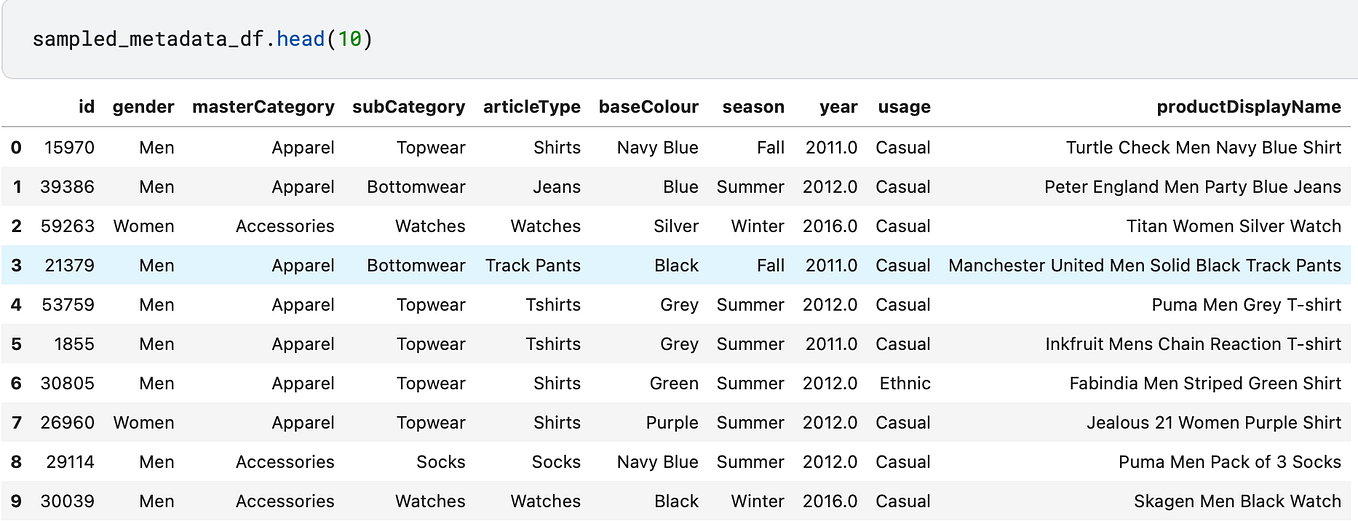
Task: Select the articleType column header
Action: (x=532, y=107)
